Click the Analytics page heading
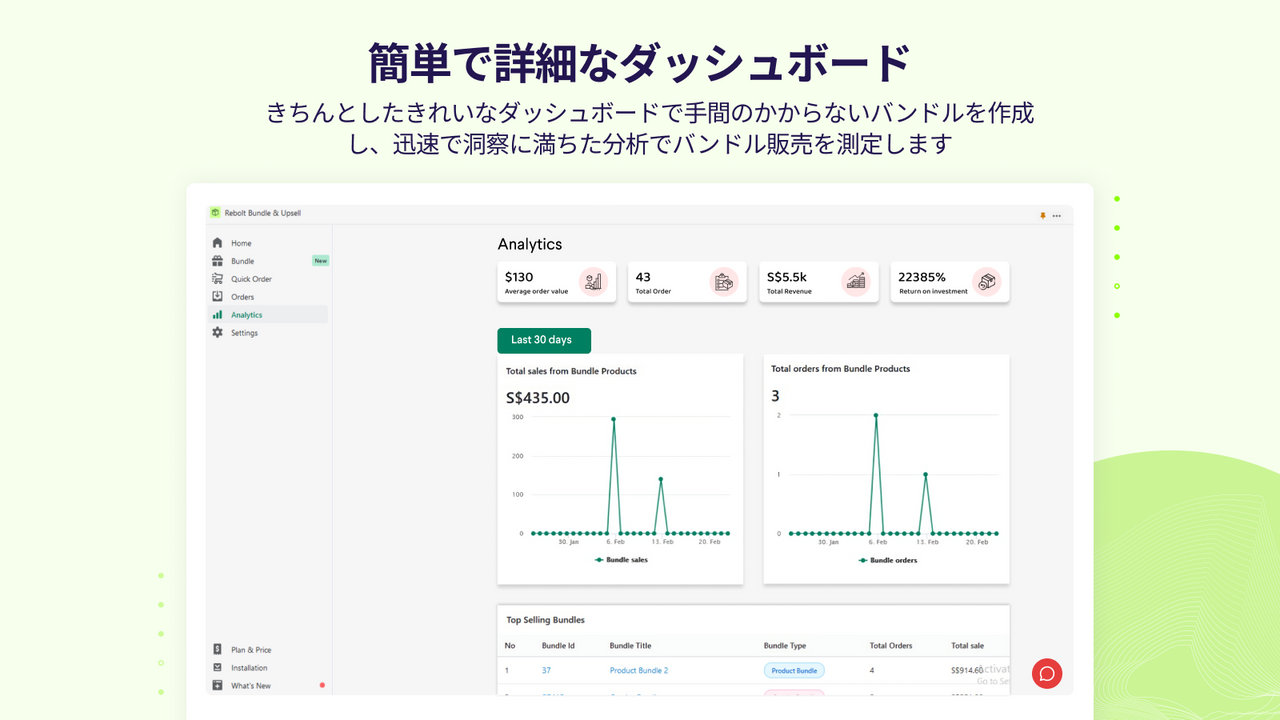The height and width of the screenshot is (720, 1280). (x=530, y=244)
